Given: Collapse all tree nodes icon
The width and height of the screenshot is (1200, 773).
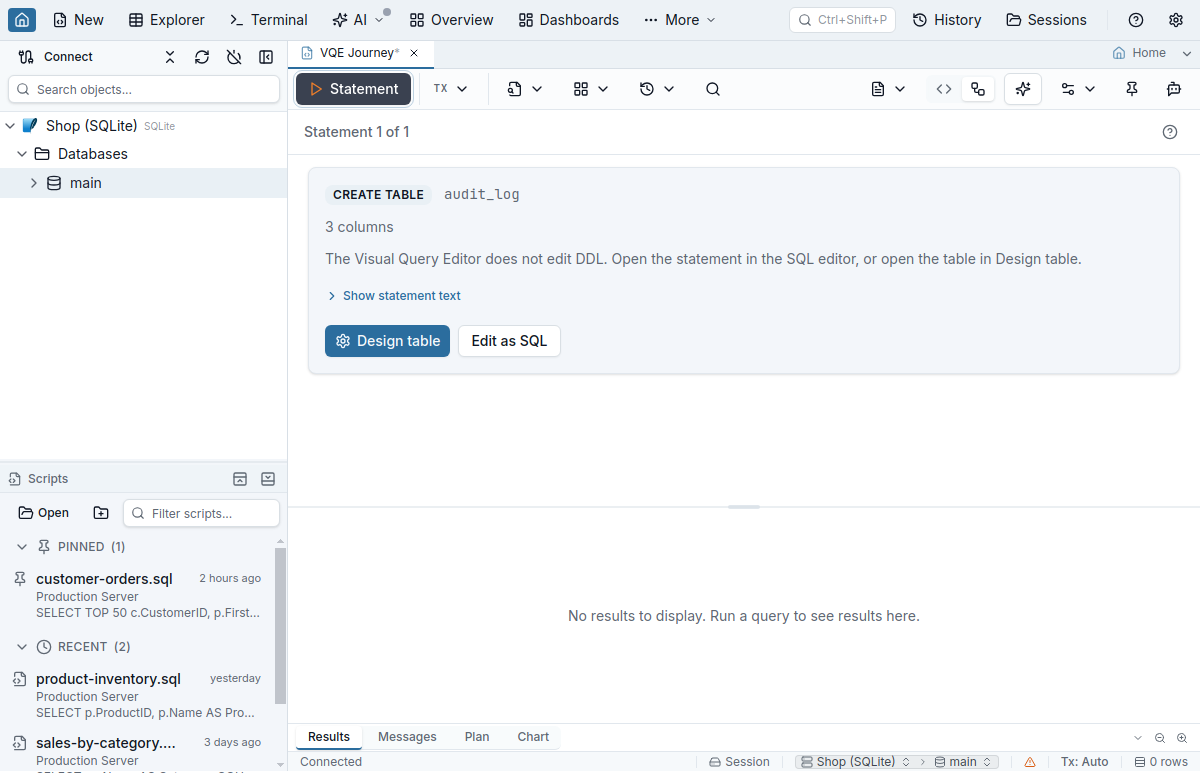Looking at the screenshot, I should tap(170, 57).
